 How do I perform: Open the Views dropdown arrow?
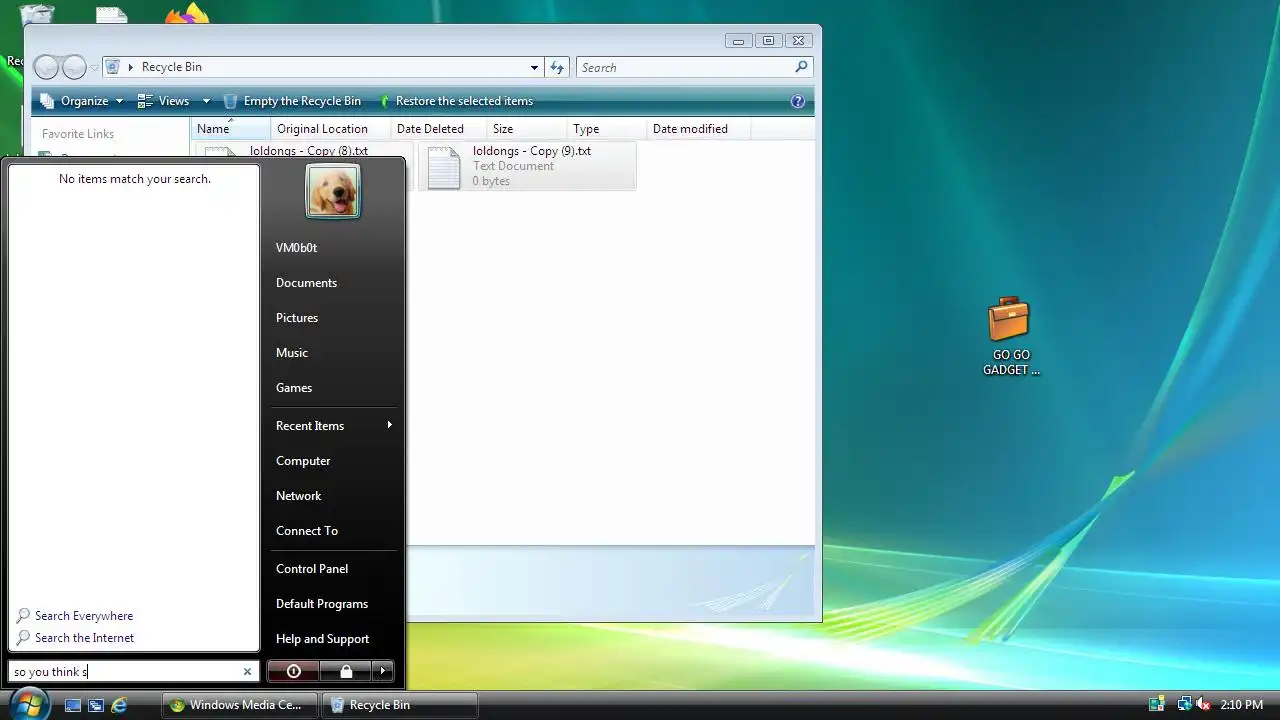(206, 101)
